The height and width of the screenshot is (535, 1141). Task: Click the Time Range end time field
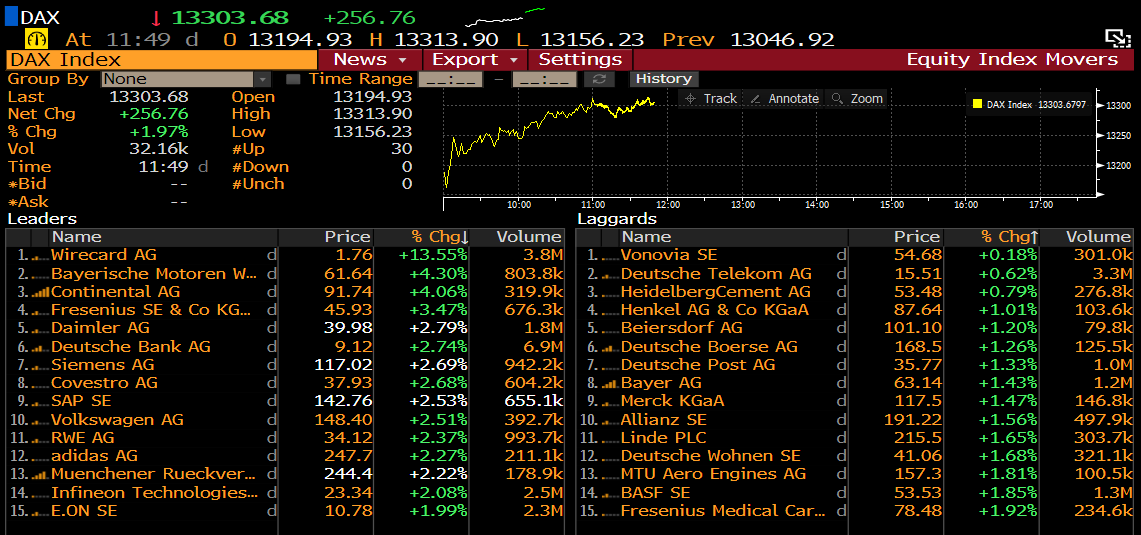pos(544,79)
